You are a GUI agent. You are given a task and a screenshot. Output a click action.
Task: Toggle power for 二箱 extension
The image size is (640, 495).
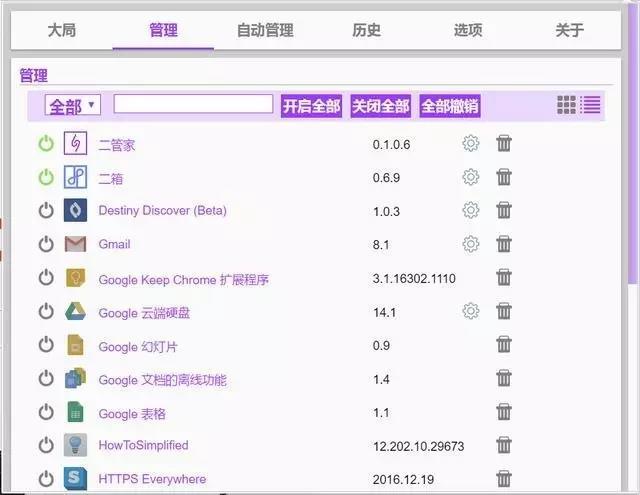click(46, 177)
